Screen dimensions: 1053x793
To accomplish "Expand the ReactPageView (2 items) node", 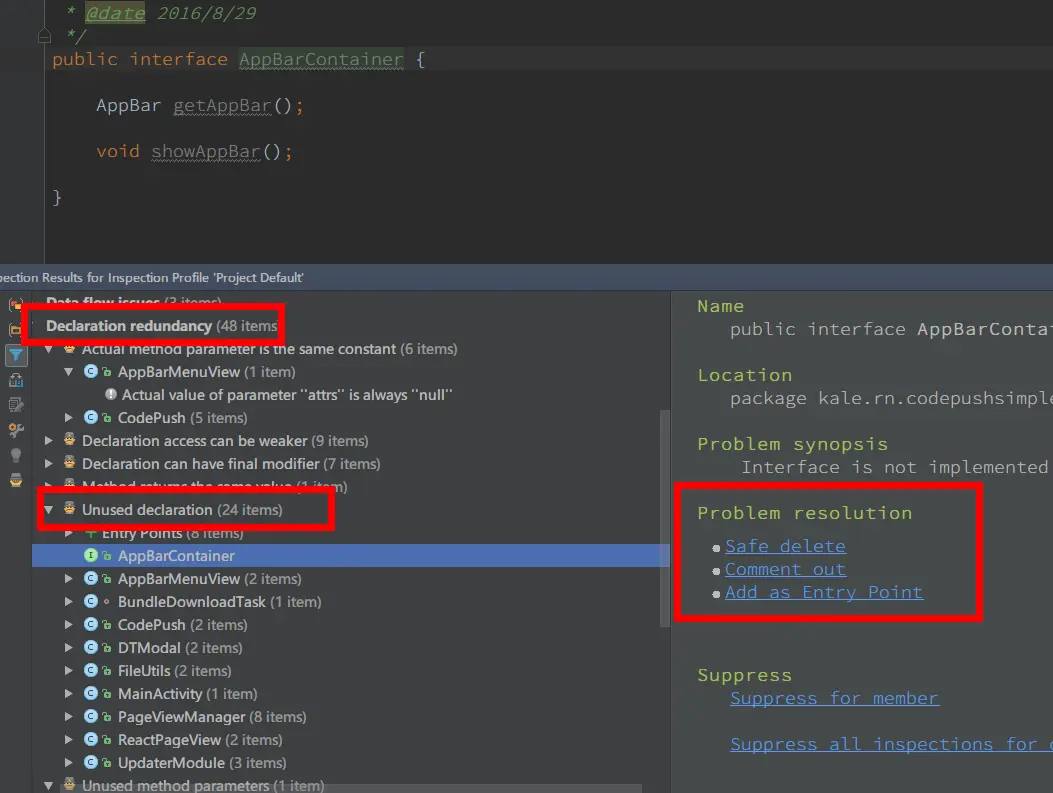I will pyautogui.click(x=68, y=739).
